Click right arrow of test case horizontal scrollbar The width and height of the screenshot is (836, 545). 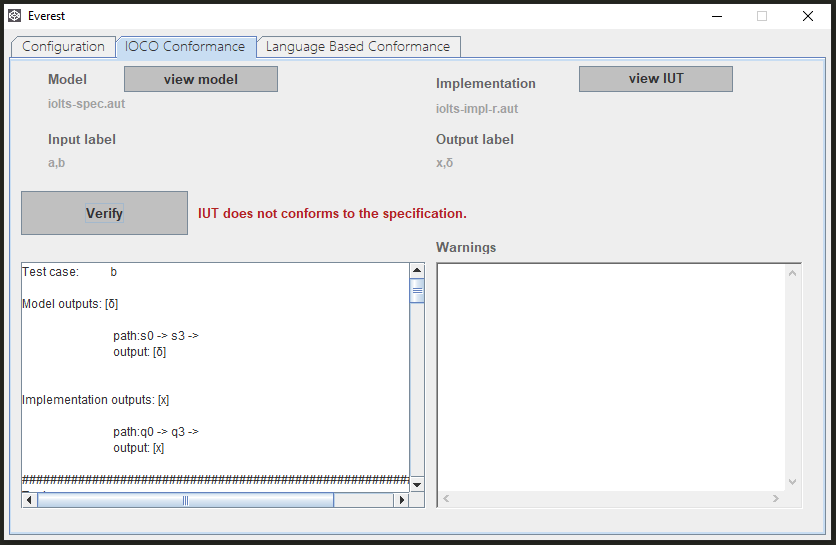click(x=402, y=500)
